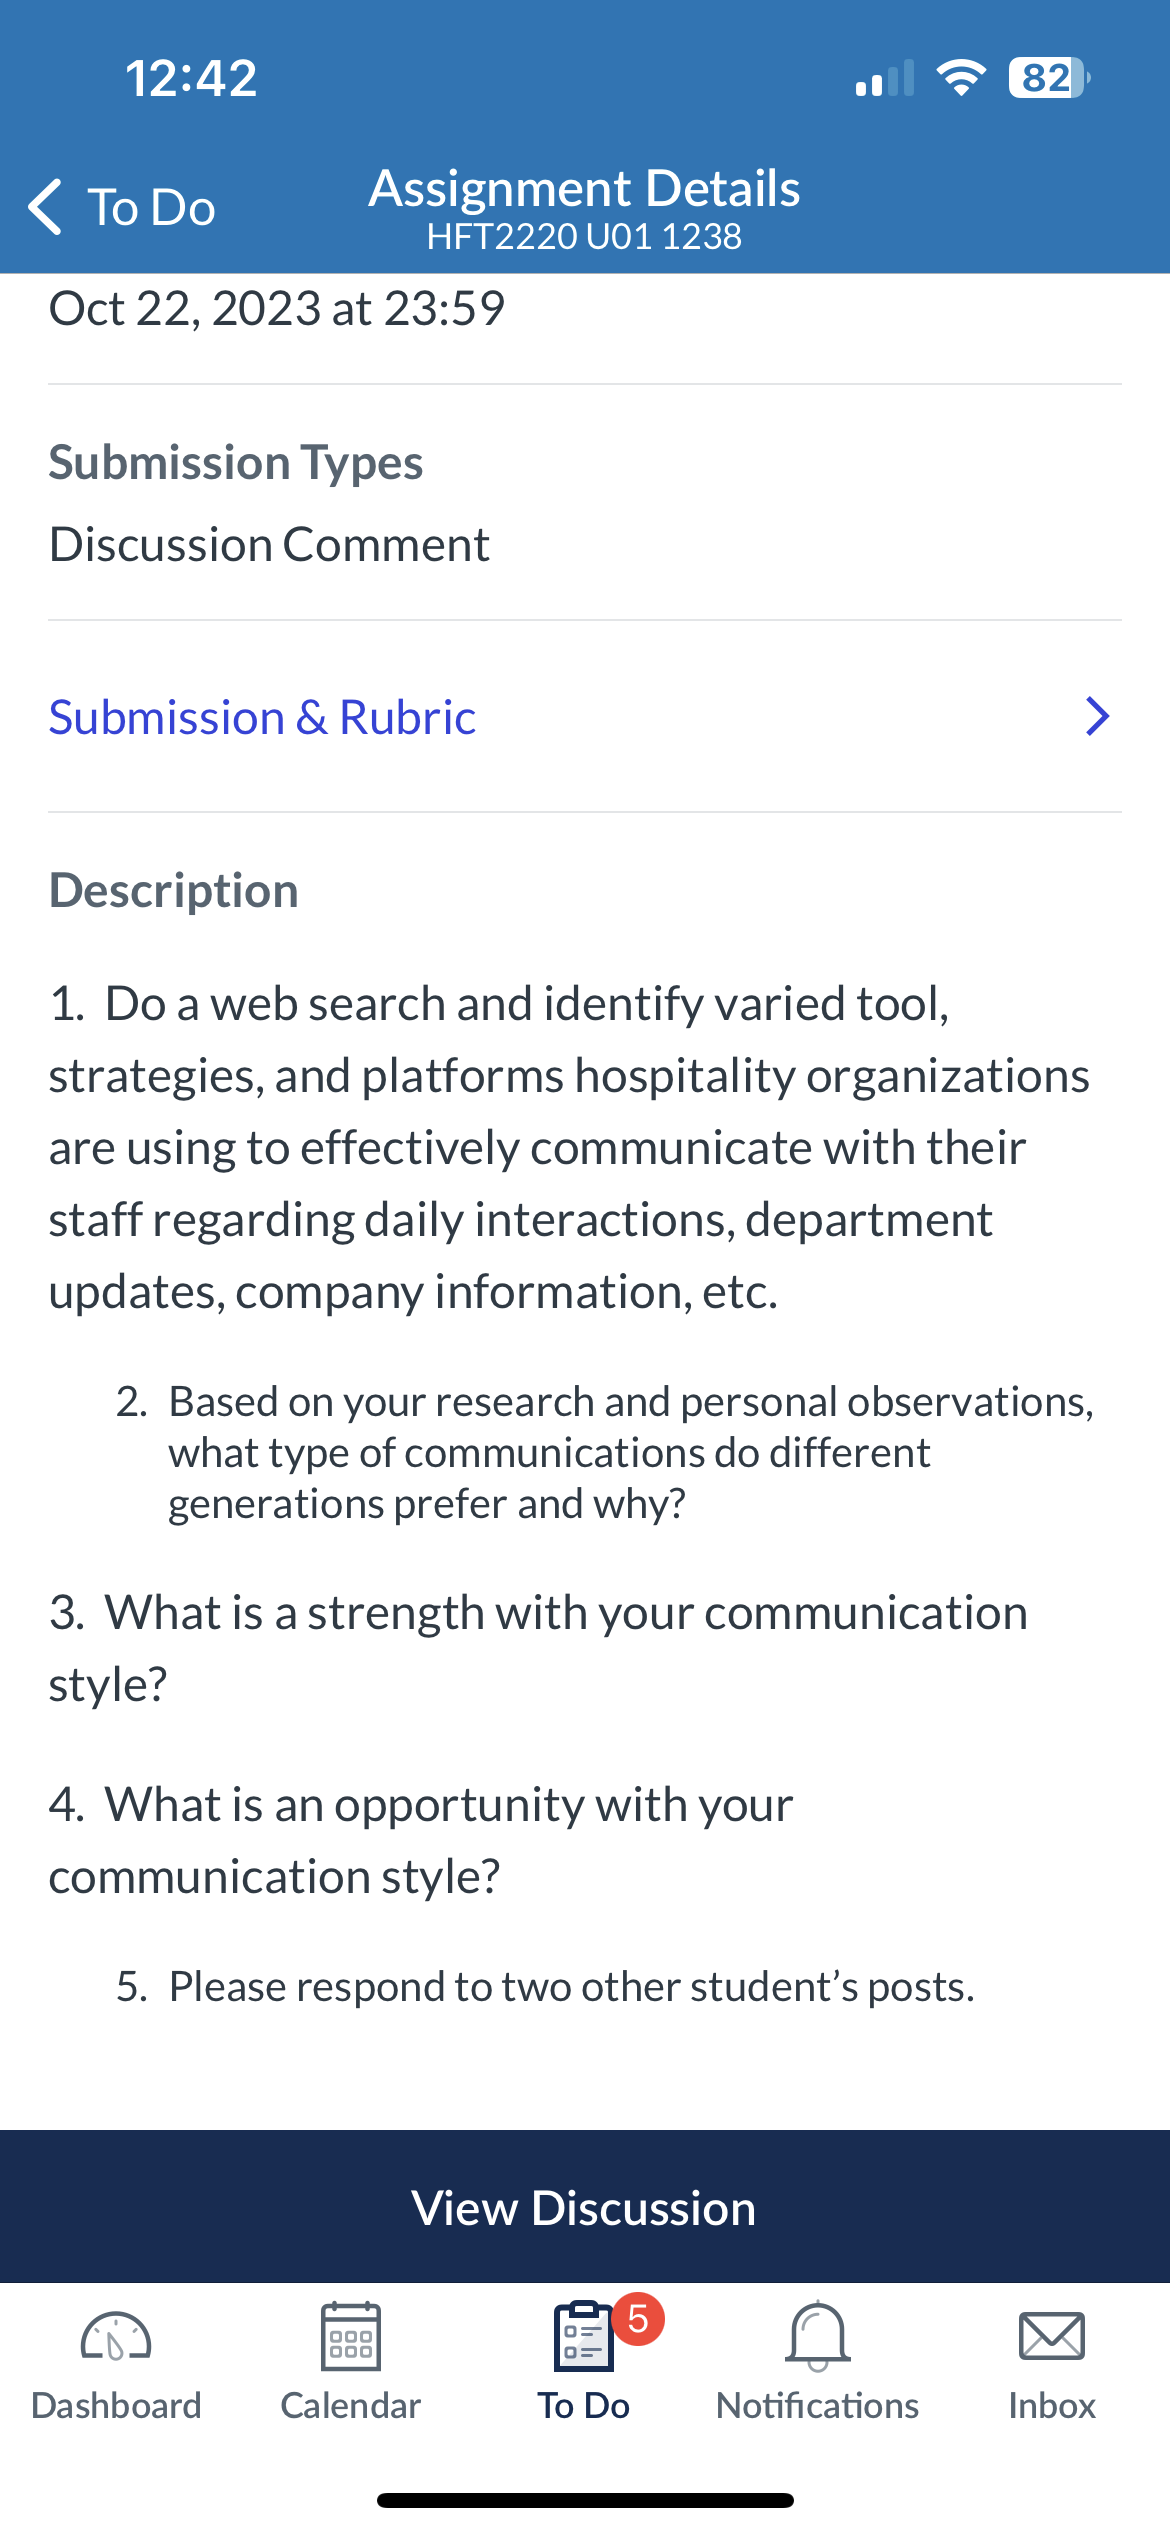Tap the back chevron beside To Do
The width and height of the screenshot is (1170, 2532).
44,207
